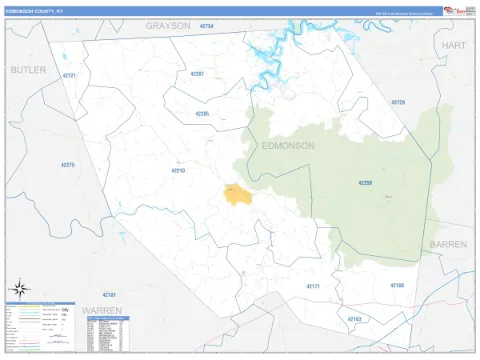The height and width of the screenshot is (360, 480).
Task: Select ZIP code label 42721
Action: pyautogui.click(x=69, y=76)
